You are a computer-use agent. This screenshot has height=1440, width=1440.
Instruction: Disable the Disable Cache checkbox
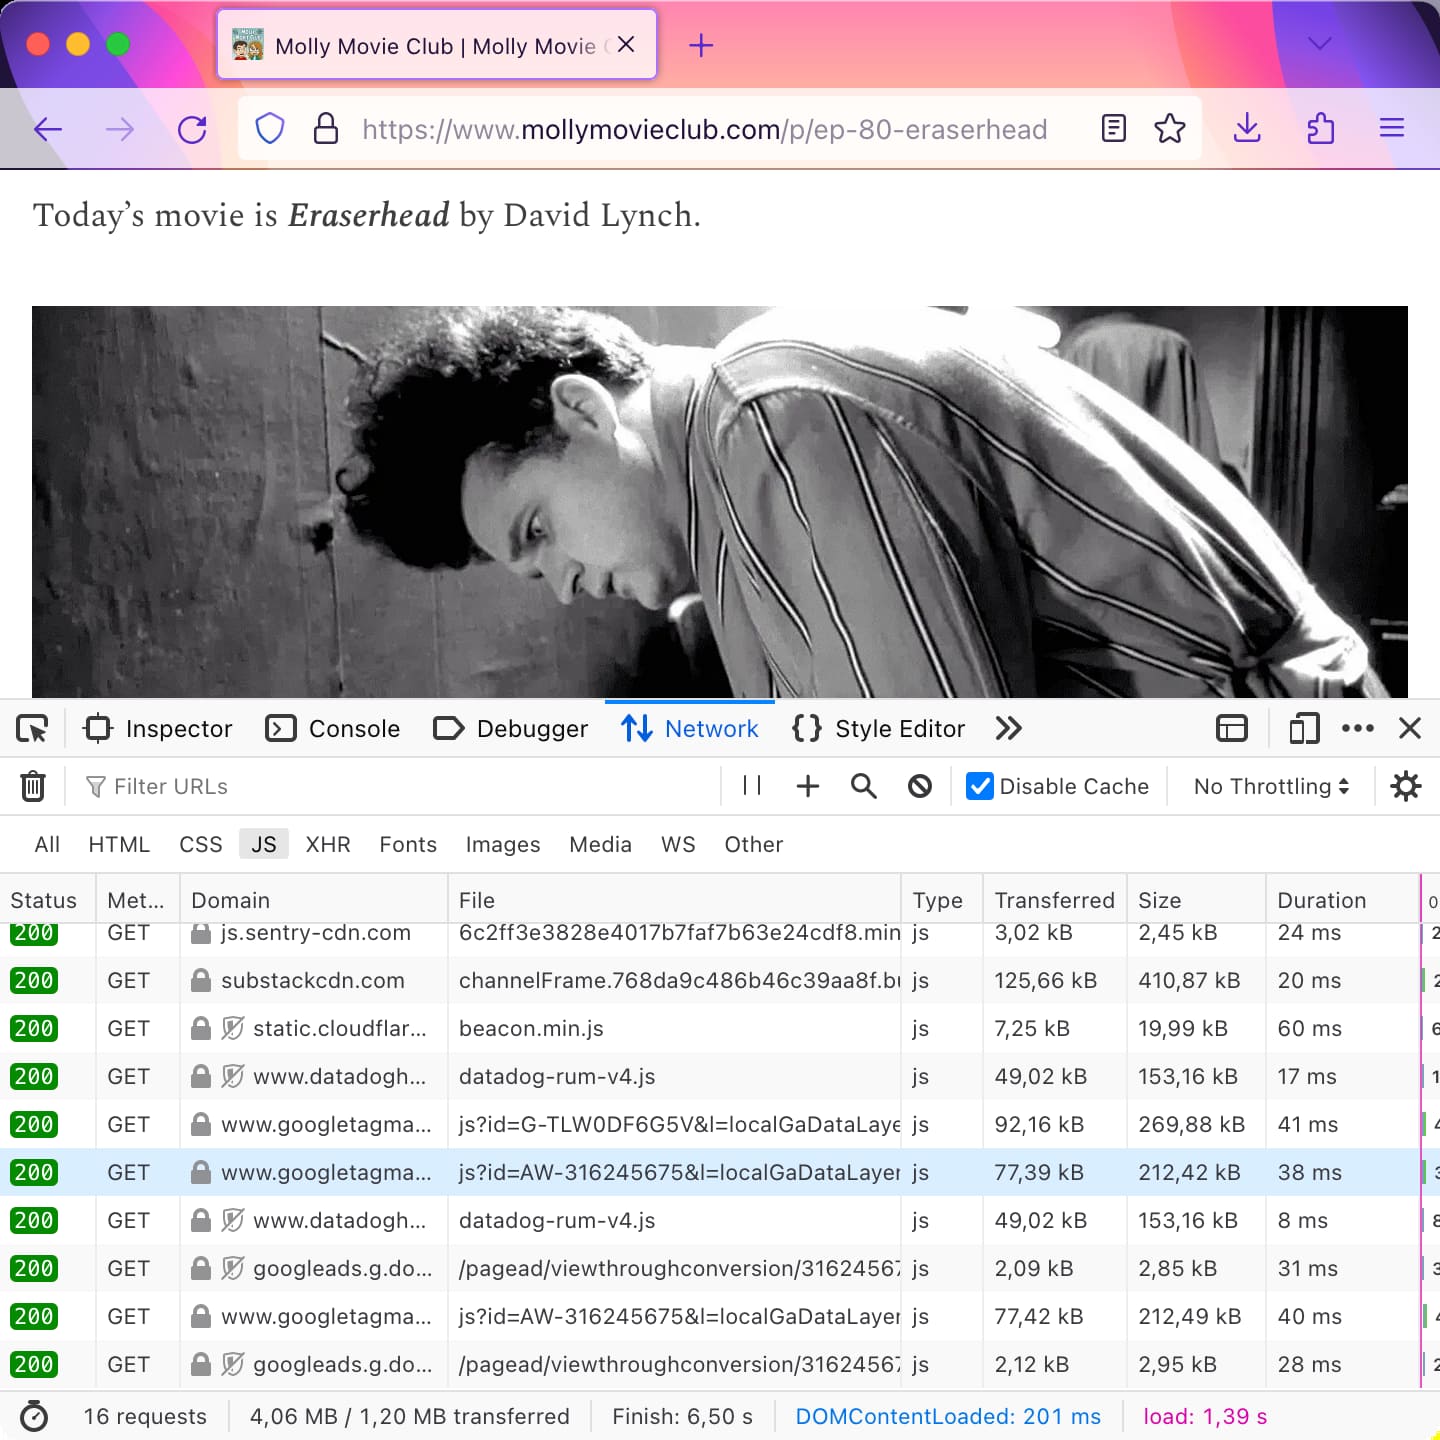[978, 786]
